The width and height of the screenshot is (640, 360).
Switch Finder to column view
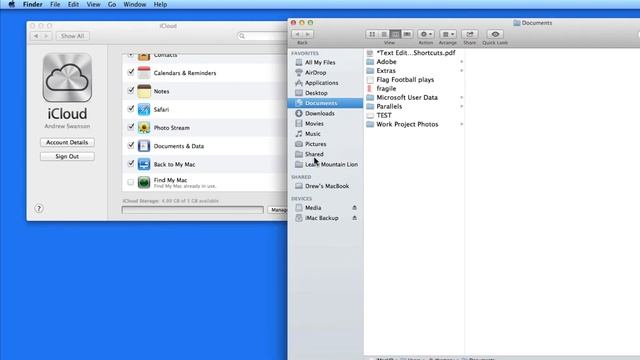[x=395, y=34]
